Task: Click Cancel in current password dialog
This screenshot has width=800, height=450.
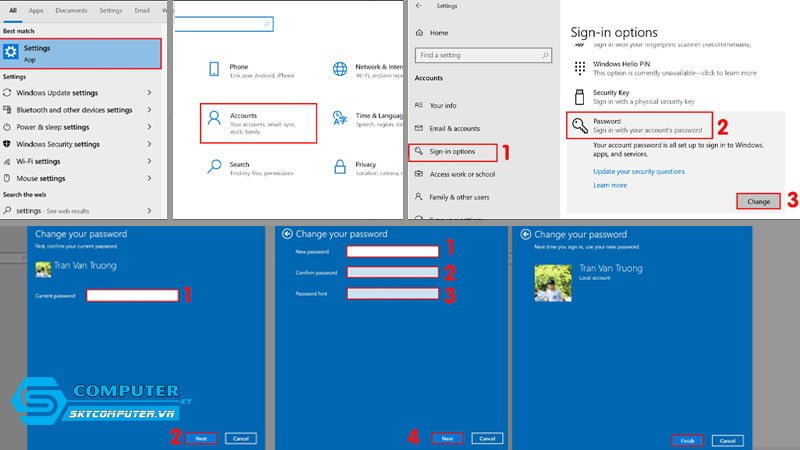Action: click(x=241, y=438)
